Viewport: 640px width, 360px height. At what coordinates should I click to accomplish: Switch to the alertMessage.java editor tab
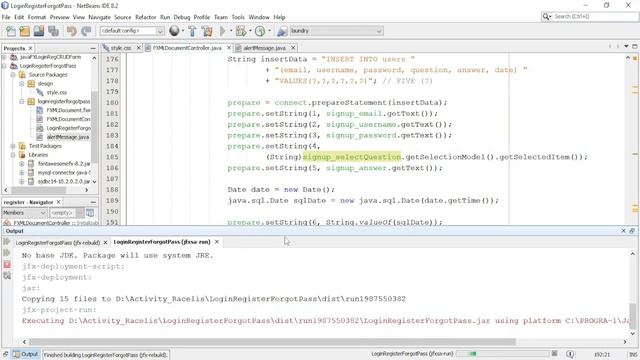pyautogui.click(x=264, y=48)
